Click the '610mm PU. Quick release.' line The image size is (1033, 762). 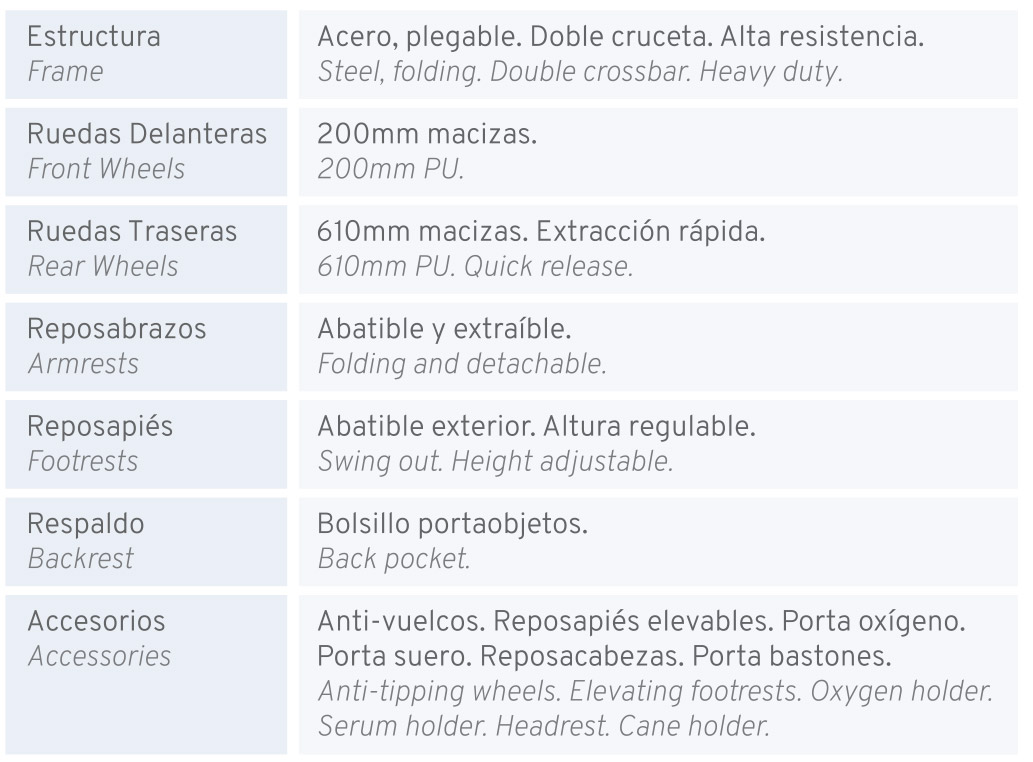(x=475, y=267)
